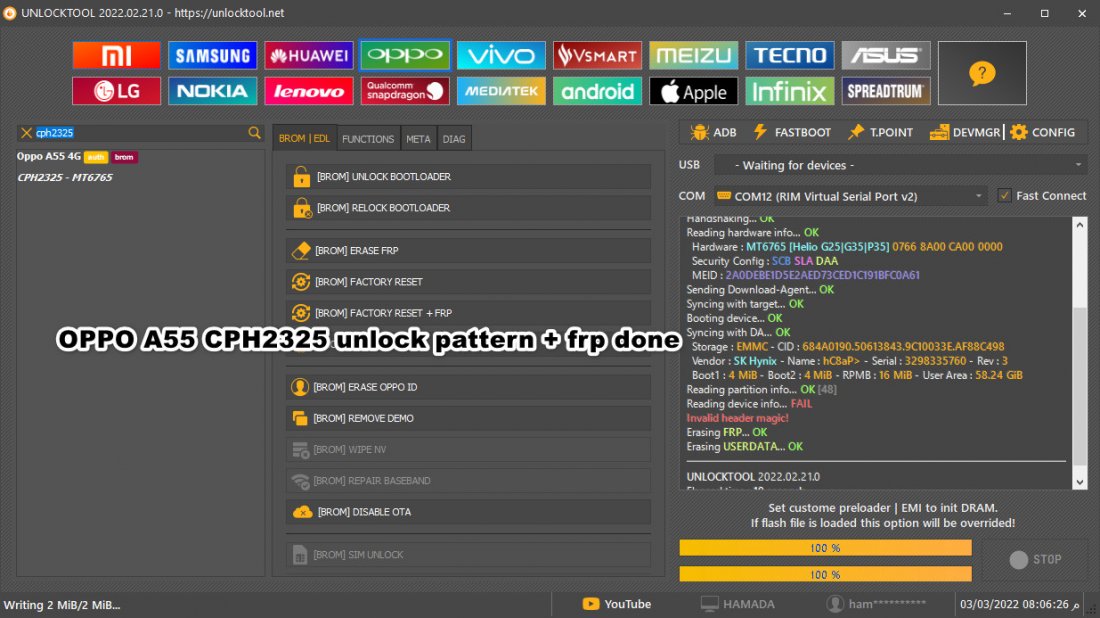Run [BROM] FACTORY RESET + FRP
Screen dimensions: 1100x618
coord(468,313)
